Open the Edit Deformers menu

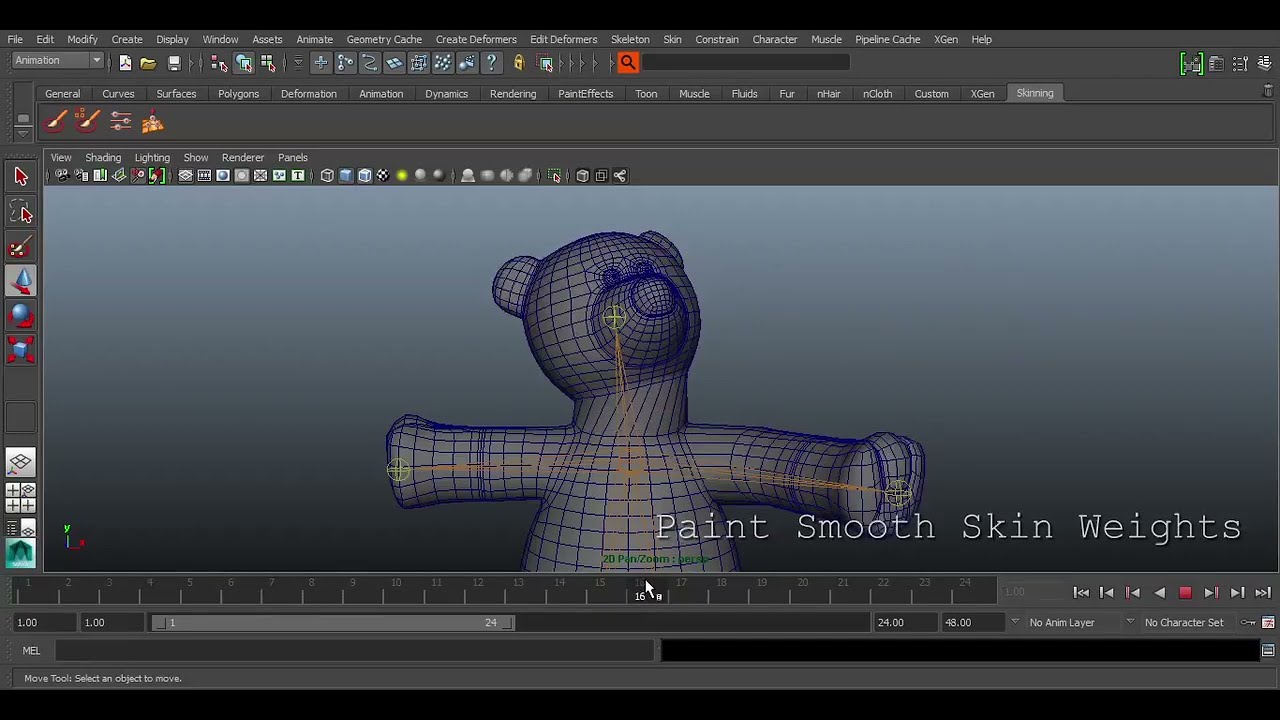tap(563, 39)
